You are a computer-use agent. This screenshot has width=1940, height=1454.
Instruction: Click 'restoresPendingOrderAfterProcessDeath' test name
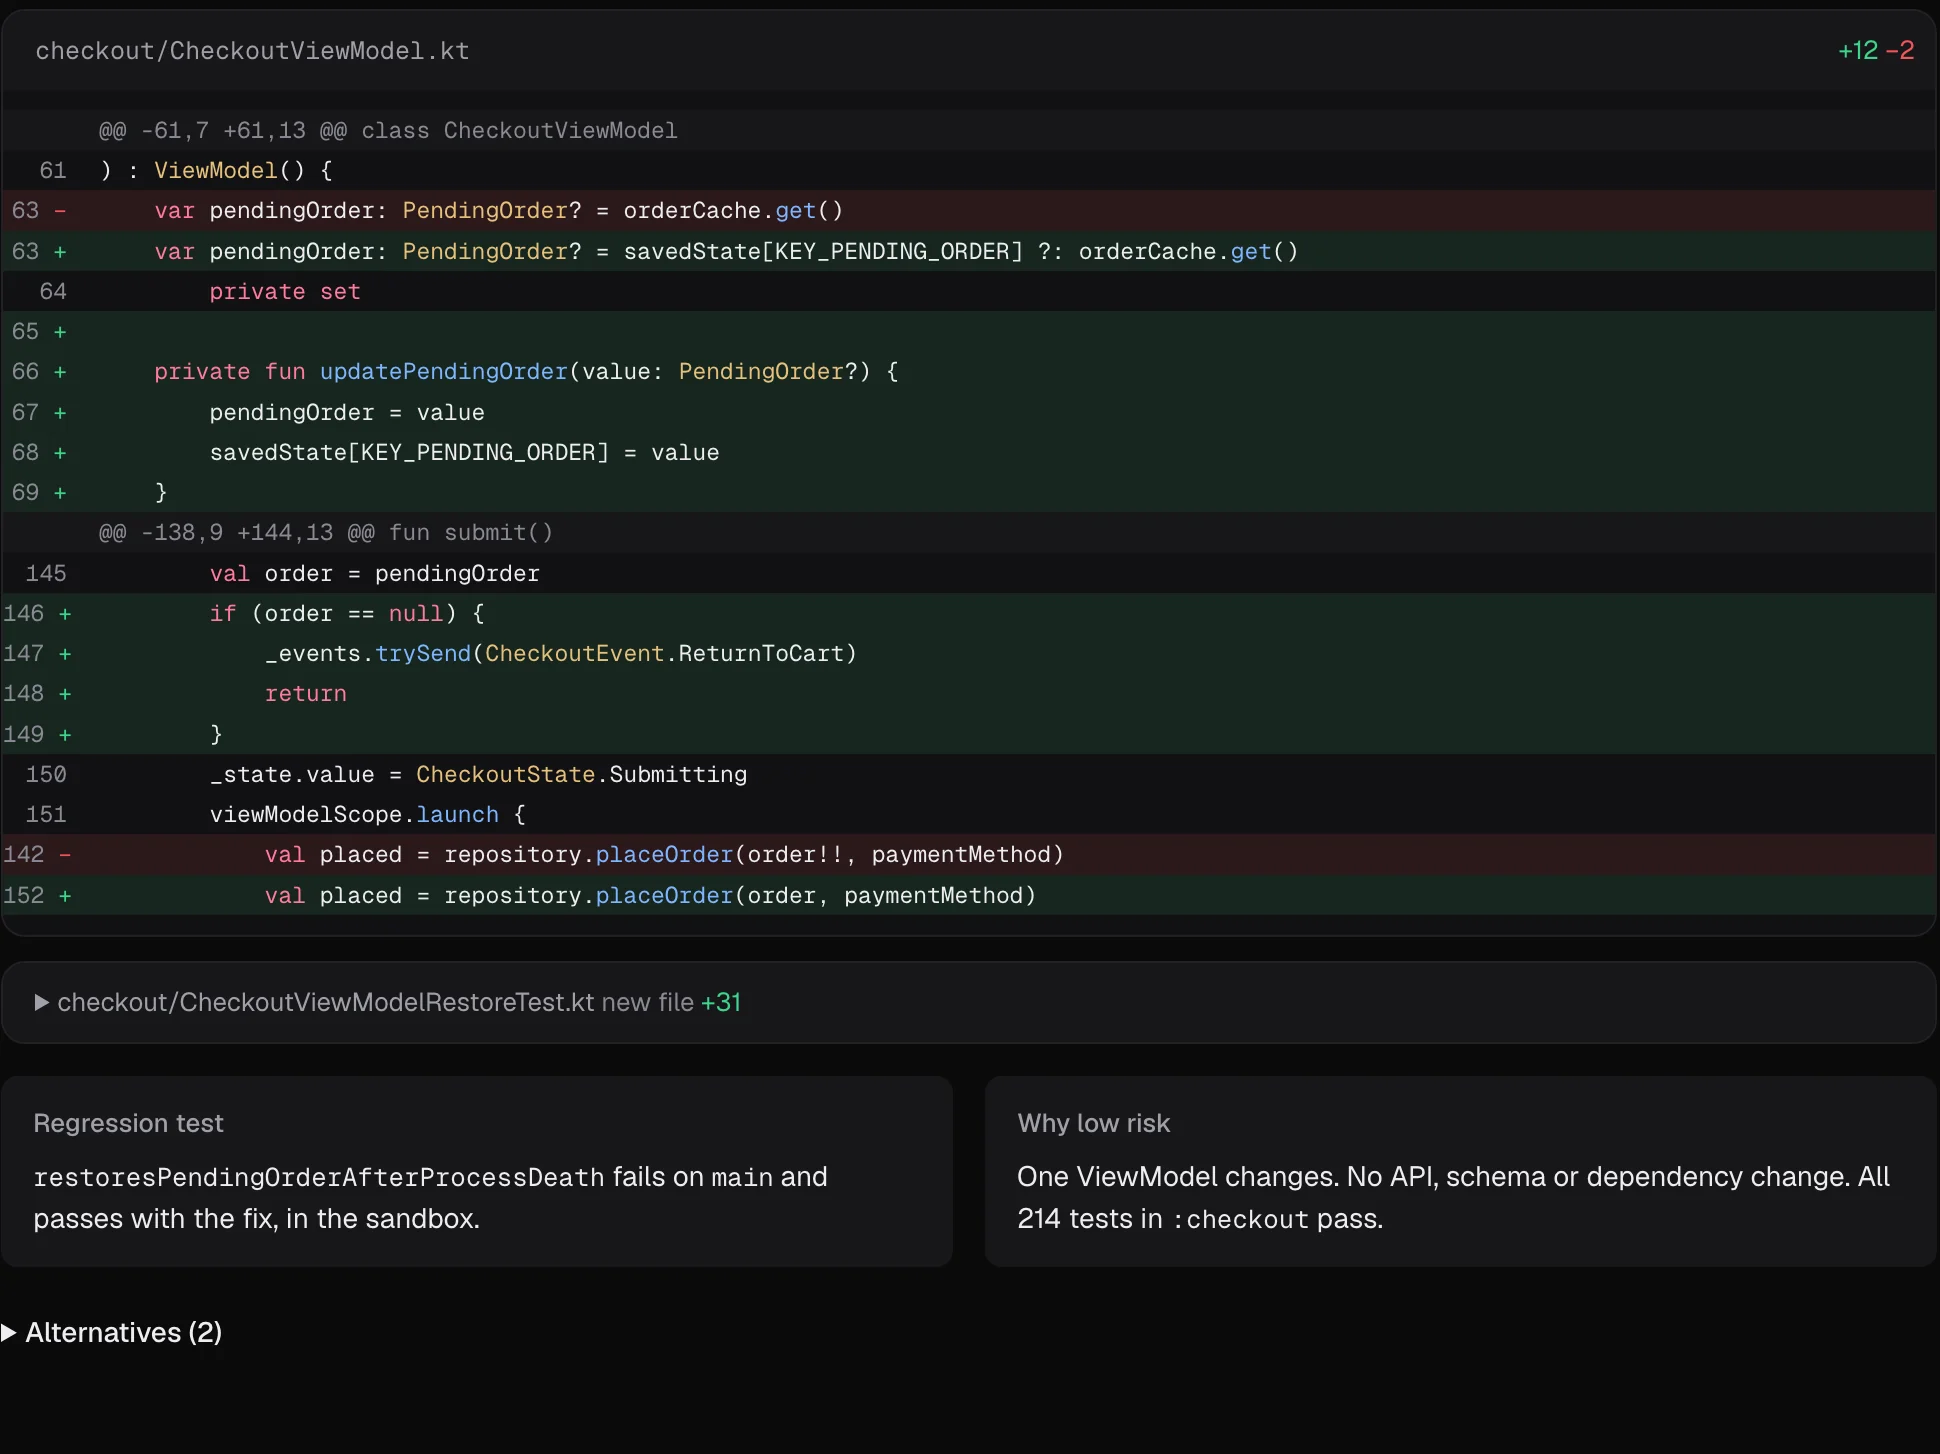[x=319, y=1177]
